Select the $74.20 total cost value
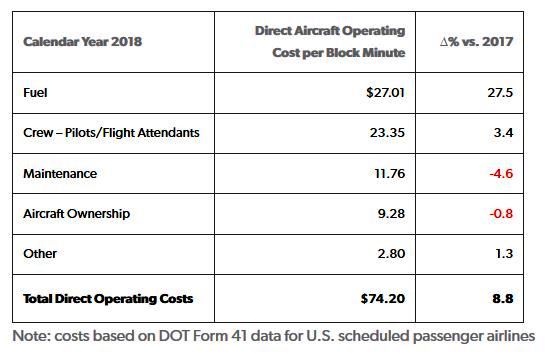The width and height of the screenshot is (546, 363). coord(383,299)
